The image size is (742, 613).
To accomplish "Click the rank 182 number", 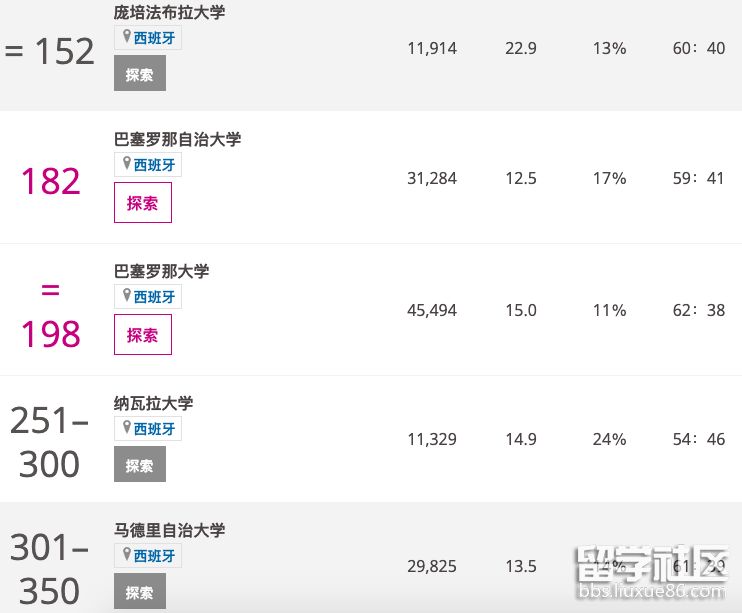I will [50, 181].
